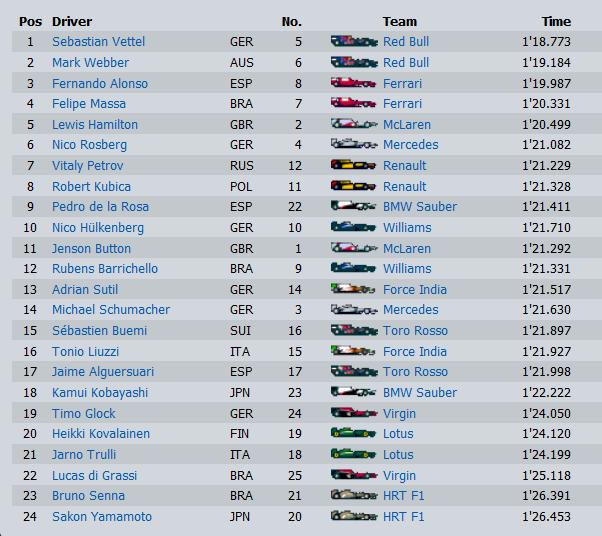Open the Williams team link in Nico Hülkenberg's row
Image resolution: width=602 pixels, height=536 pixels.
[x=407, y=228]
